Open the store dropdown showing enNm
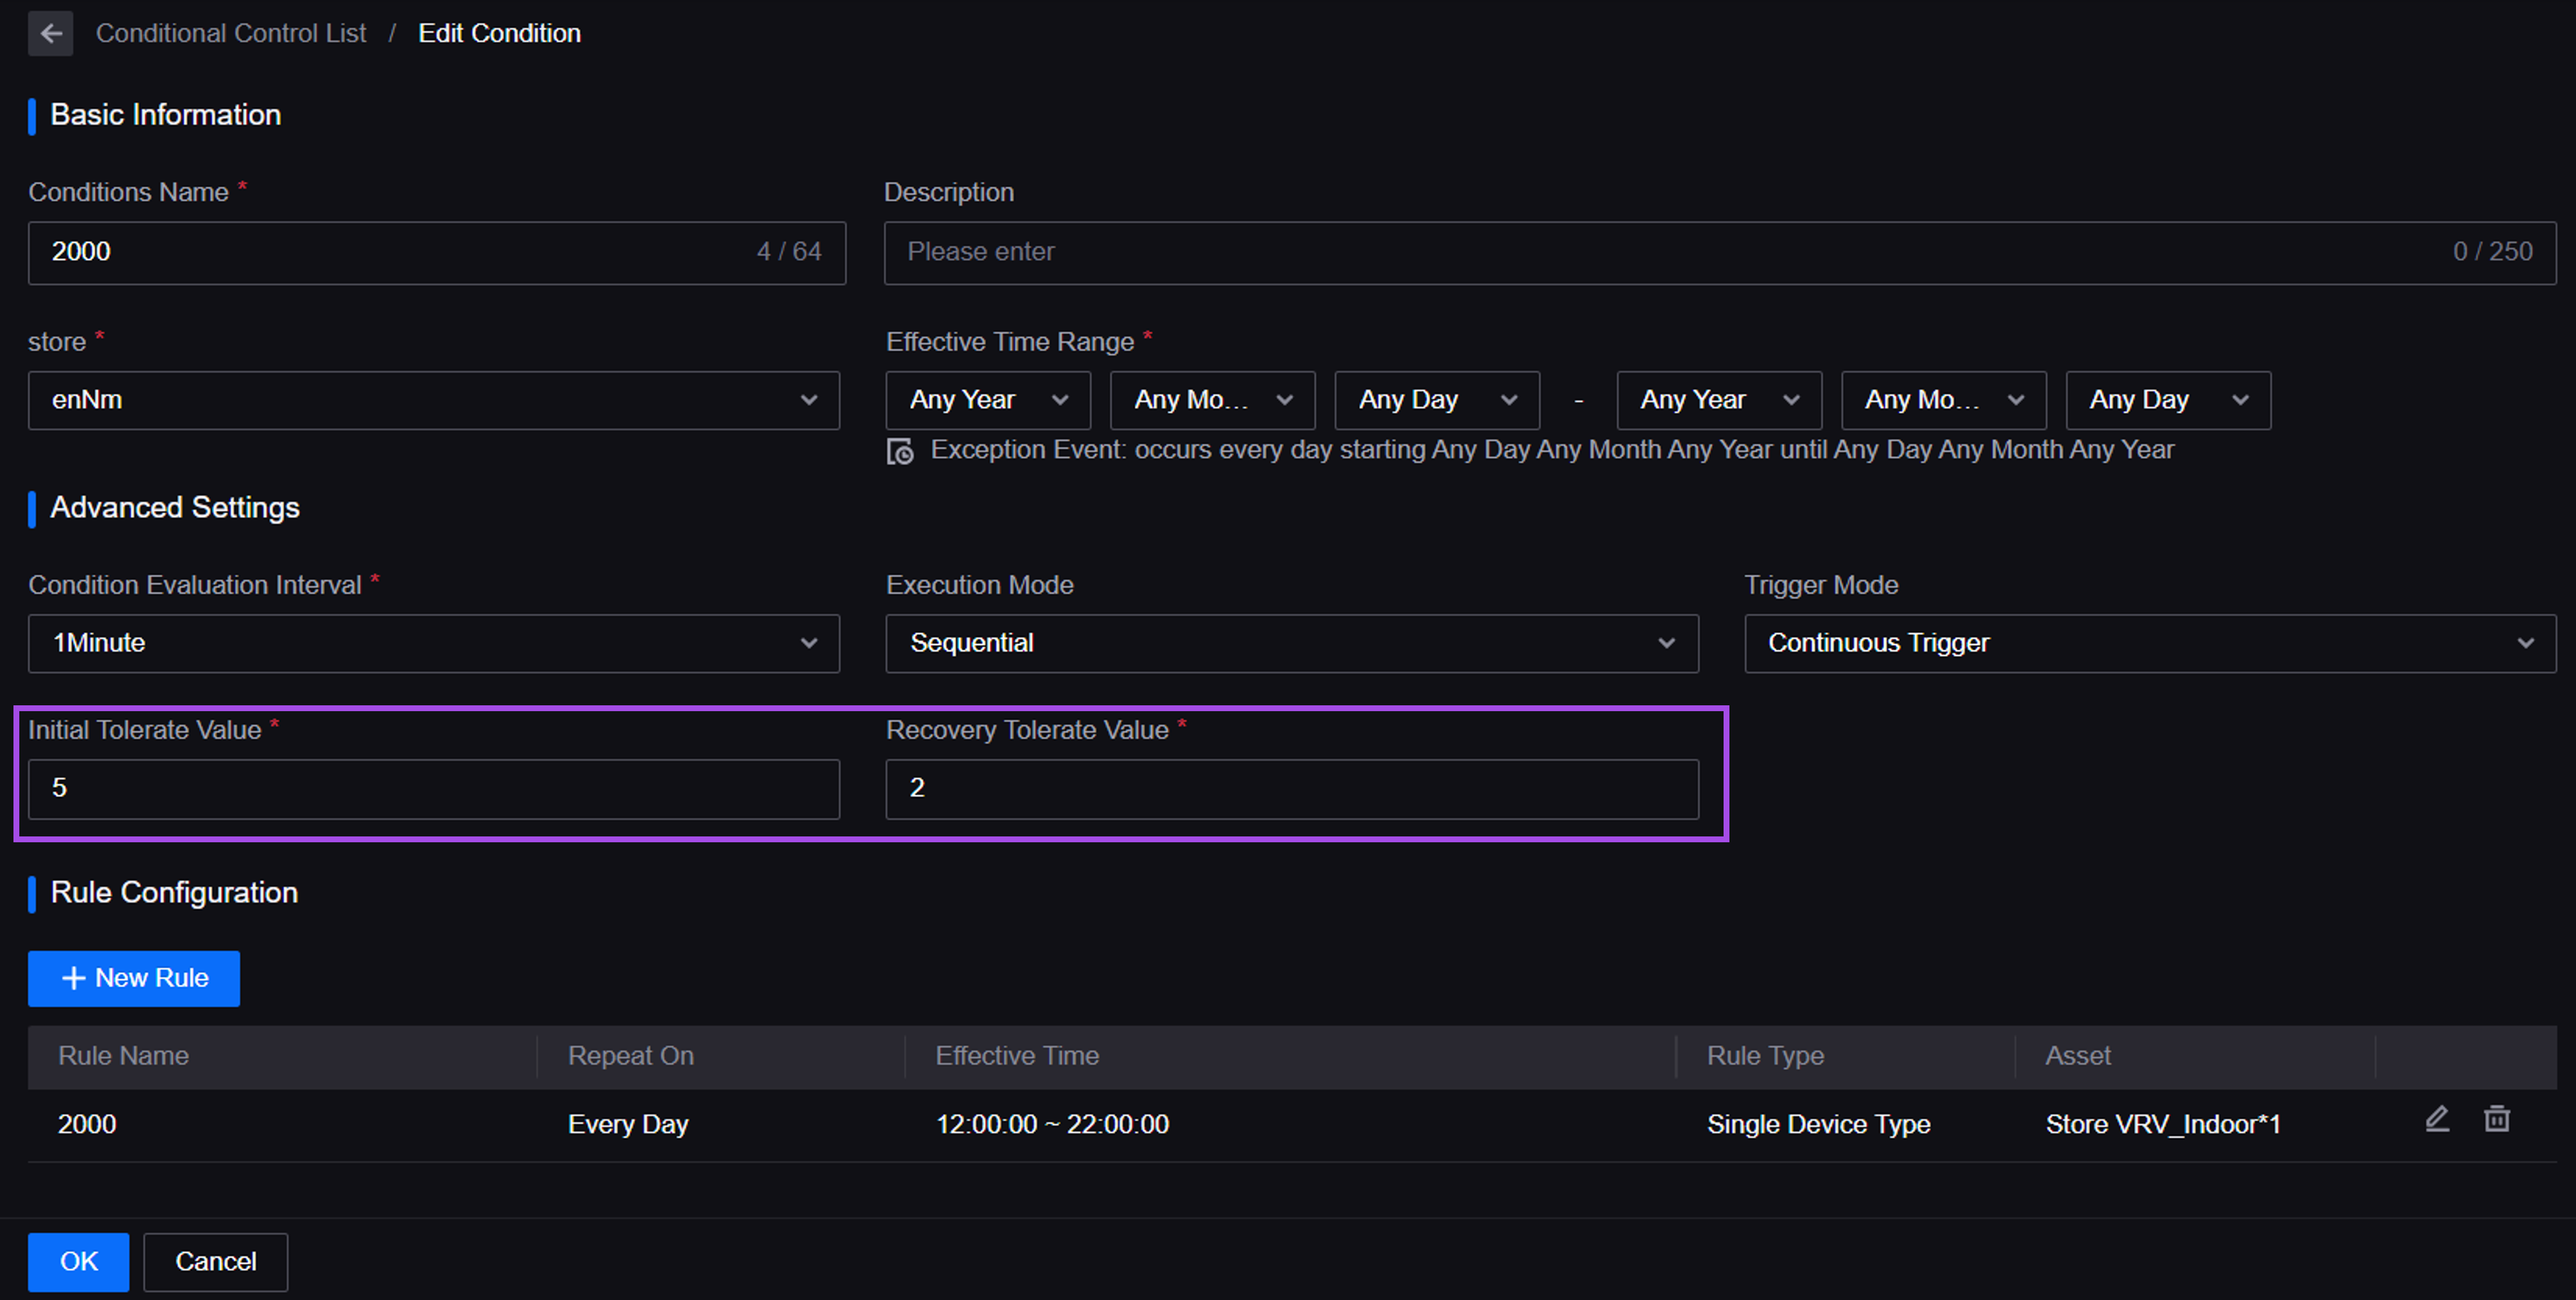The image size is (2576, 1300). pyautogui.click(x=433, y=400)
